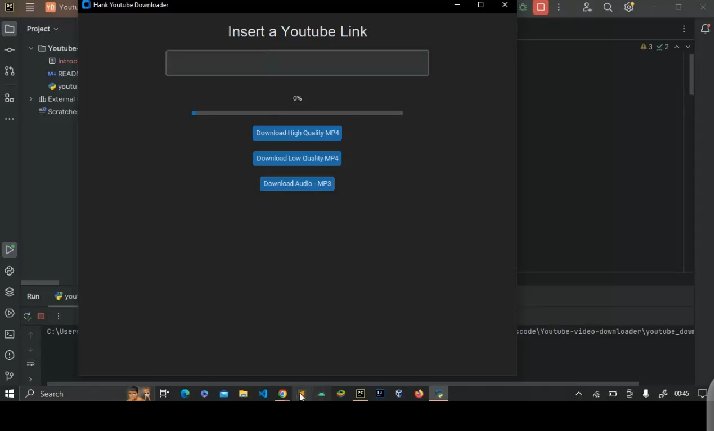Select the README file in project tree
This screenshot has height=431, width=714.
click(63, 73)
